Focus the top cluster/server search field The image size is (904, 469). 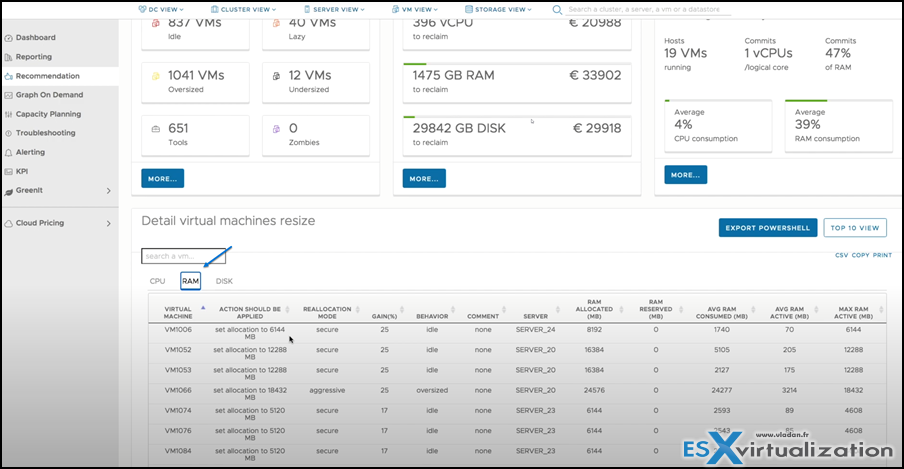pyautogui.click(x=649, y=9)
